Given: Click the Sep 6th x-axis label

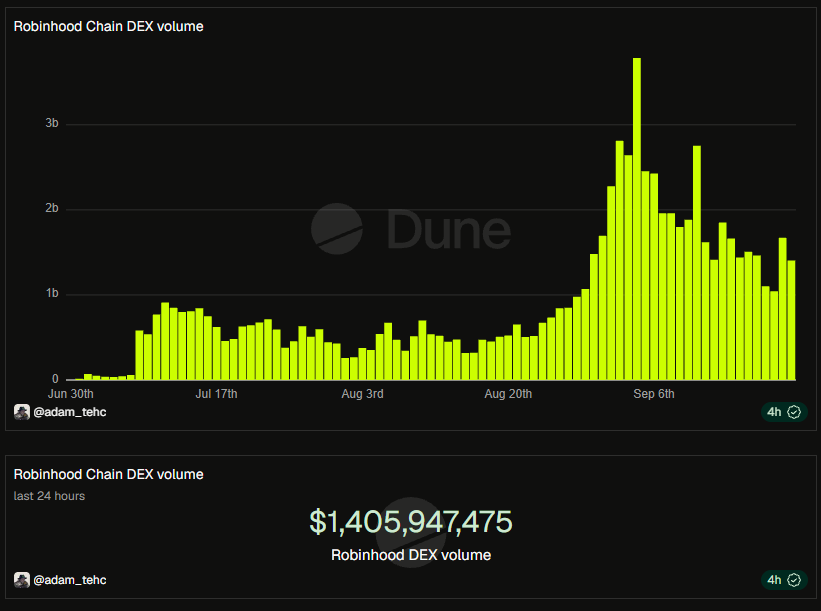Looking at the screenshot, I should click(x=654, y=394).
